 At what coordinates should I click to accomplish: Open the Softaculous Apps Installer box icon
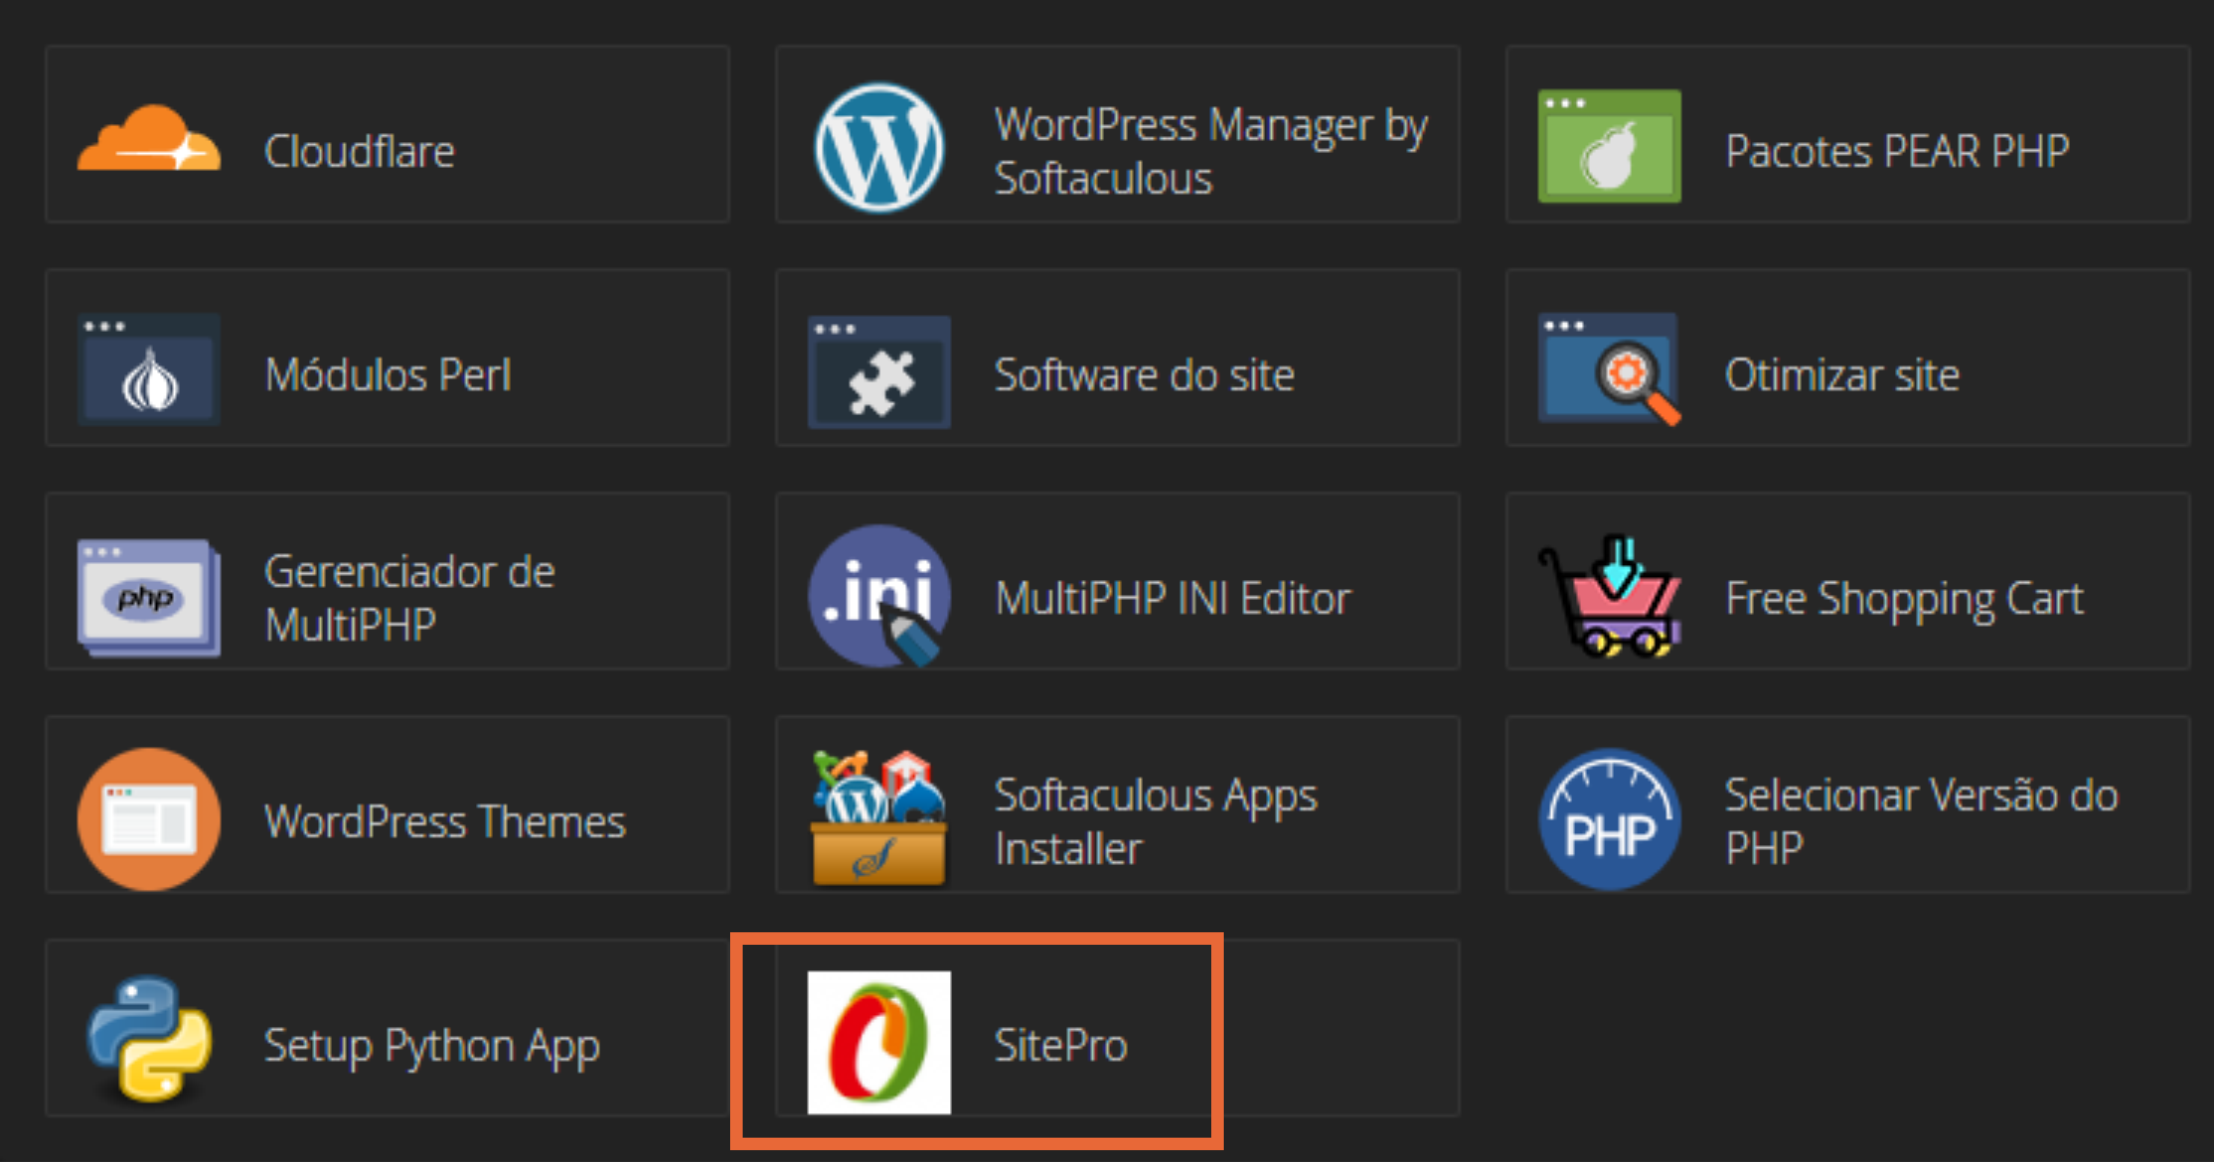click(x=879, y=819)
